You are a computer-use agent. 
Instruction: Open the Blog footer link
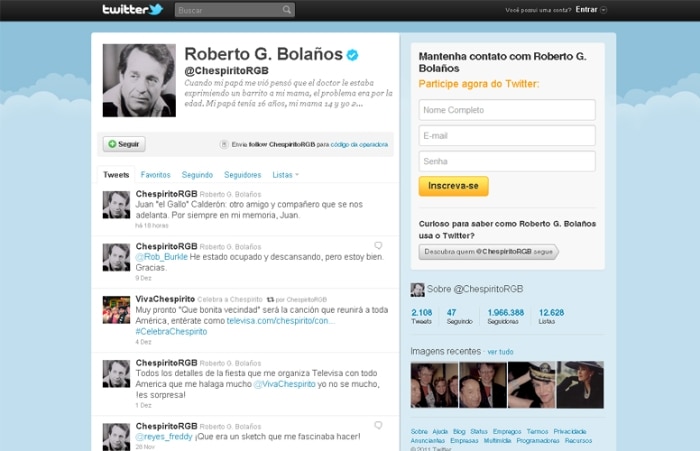pyautogui.click(x=459, y=431)
